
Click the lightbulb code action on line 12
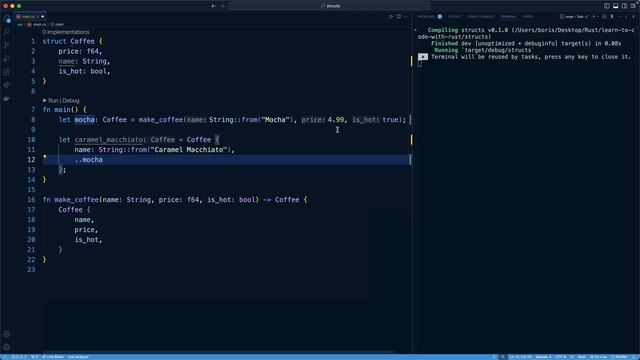(45, 156)
